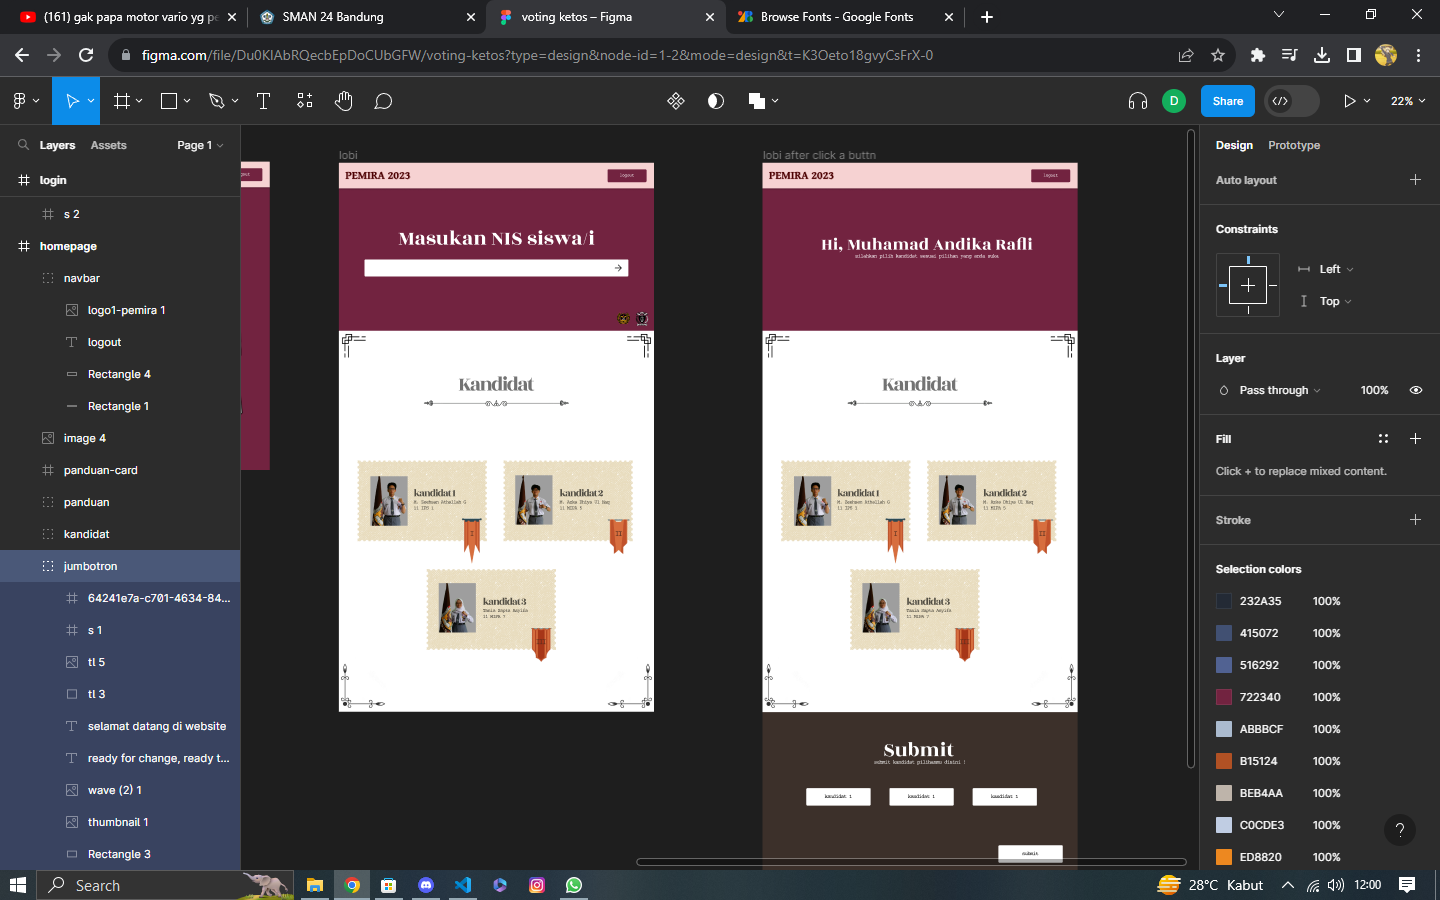Select the Hand tool

[344, 101]
